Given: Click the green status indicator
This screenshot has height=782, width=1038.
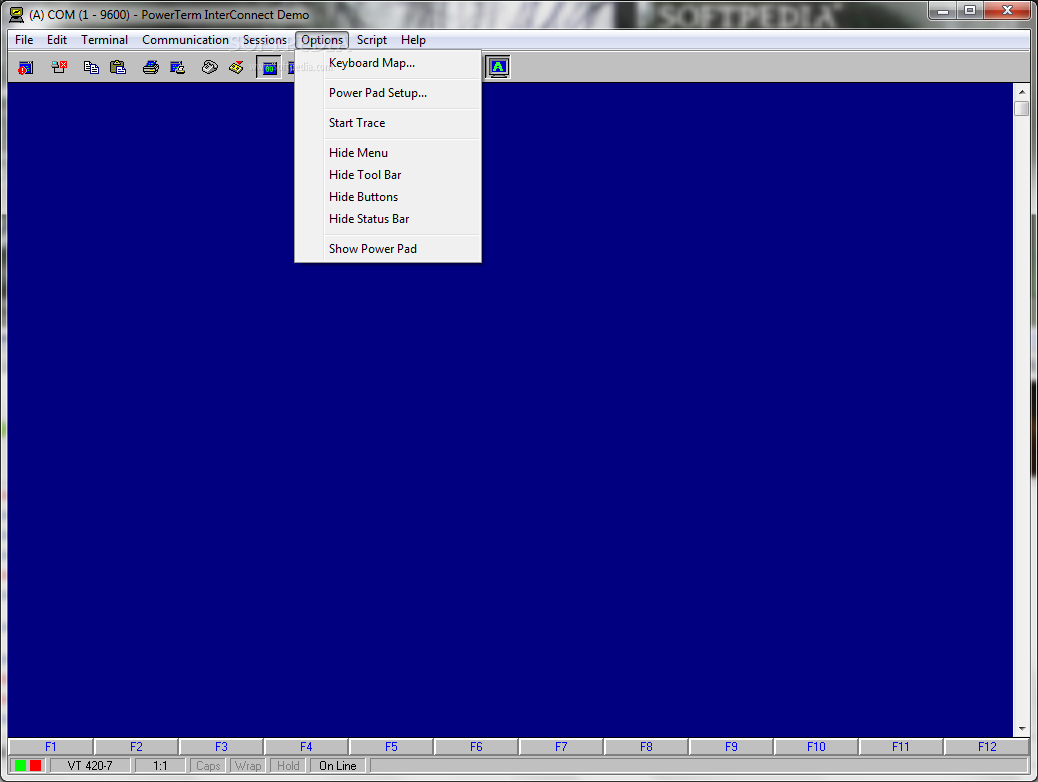Looking at the screenshot, I should tap(21, 765).
